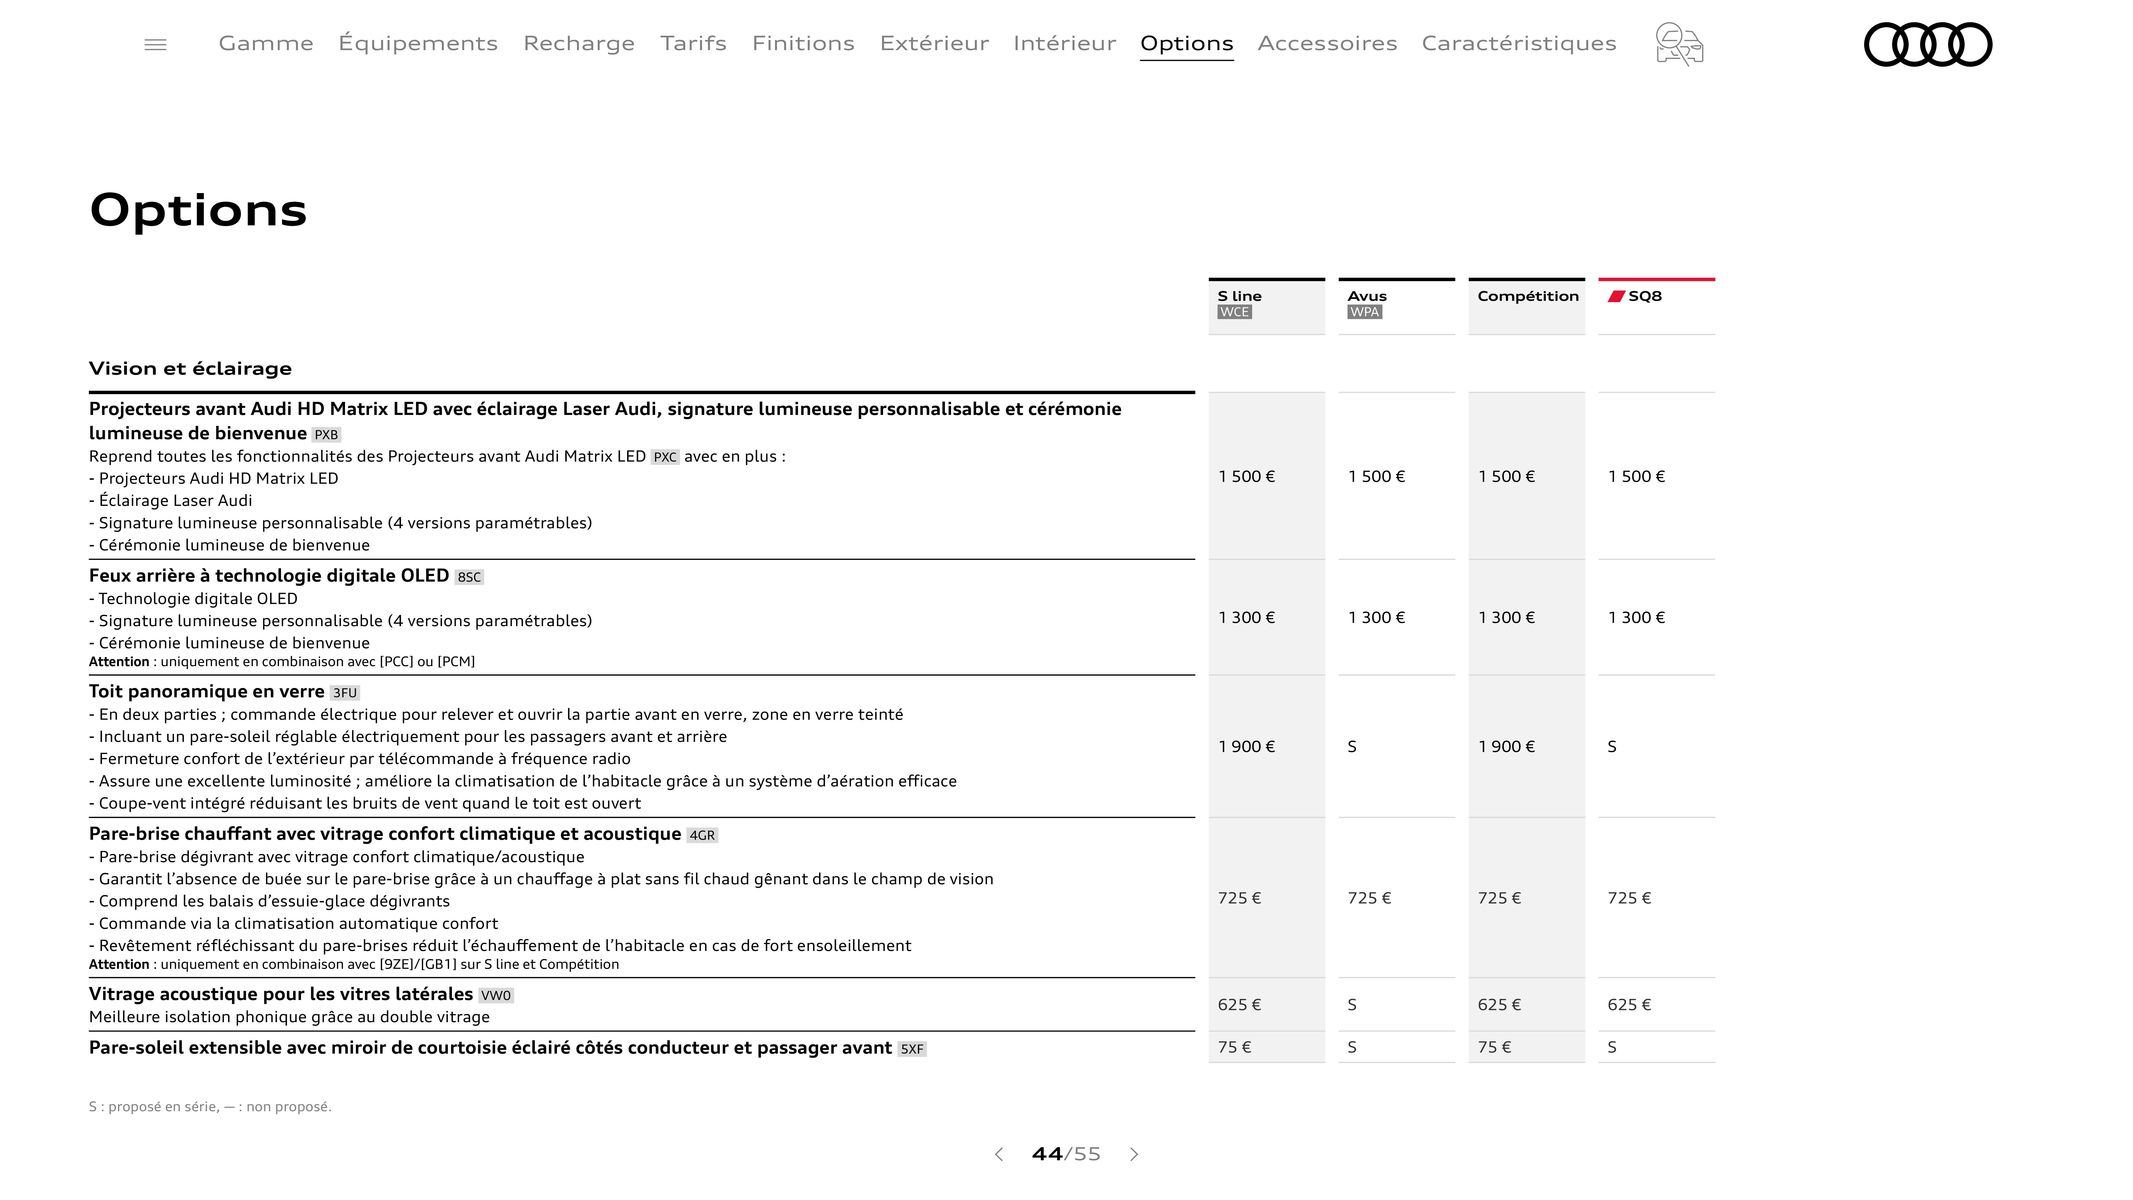This screenshot has height=1200, width=2133.
Task: Click 'Meilleure isolation phonique' description line
Action: point(289,1017)
